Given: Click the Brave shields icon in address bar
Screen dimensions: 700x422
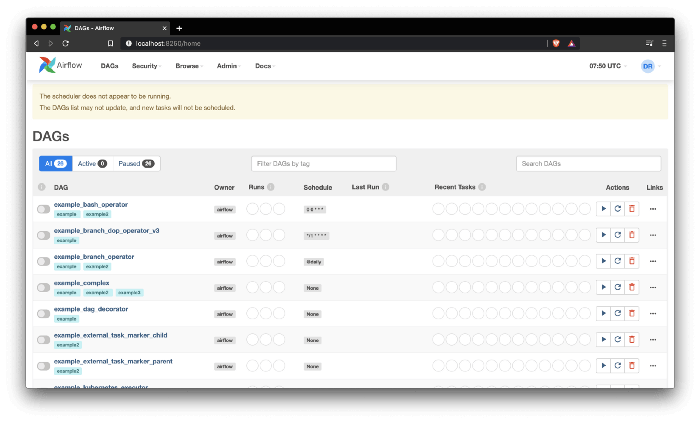Looking at the screenshot, I should (x=556, y=43).
